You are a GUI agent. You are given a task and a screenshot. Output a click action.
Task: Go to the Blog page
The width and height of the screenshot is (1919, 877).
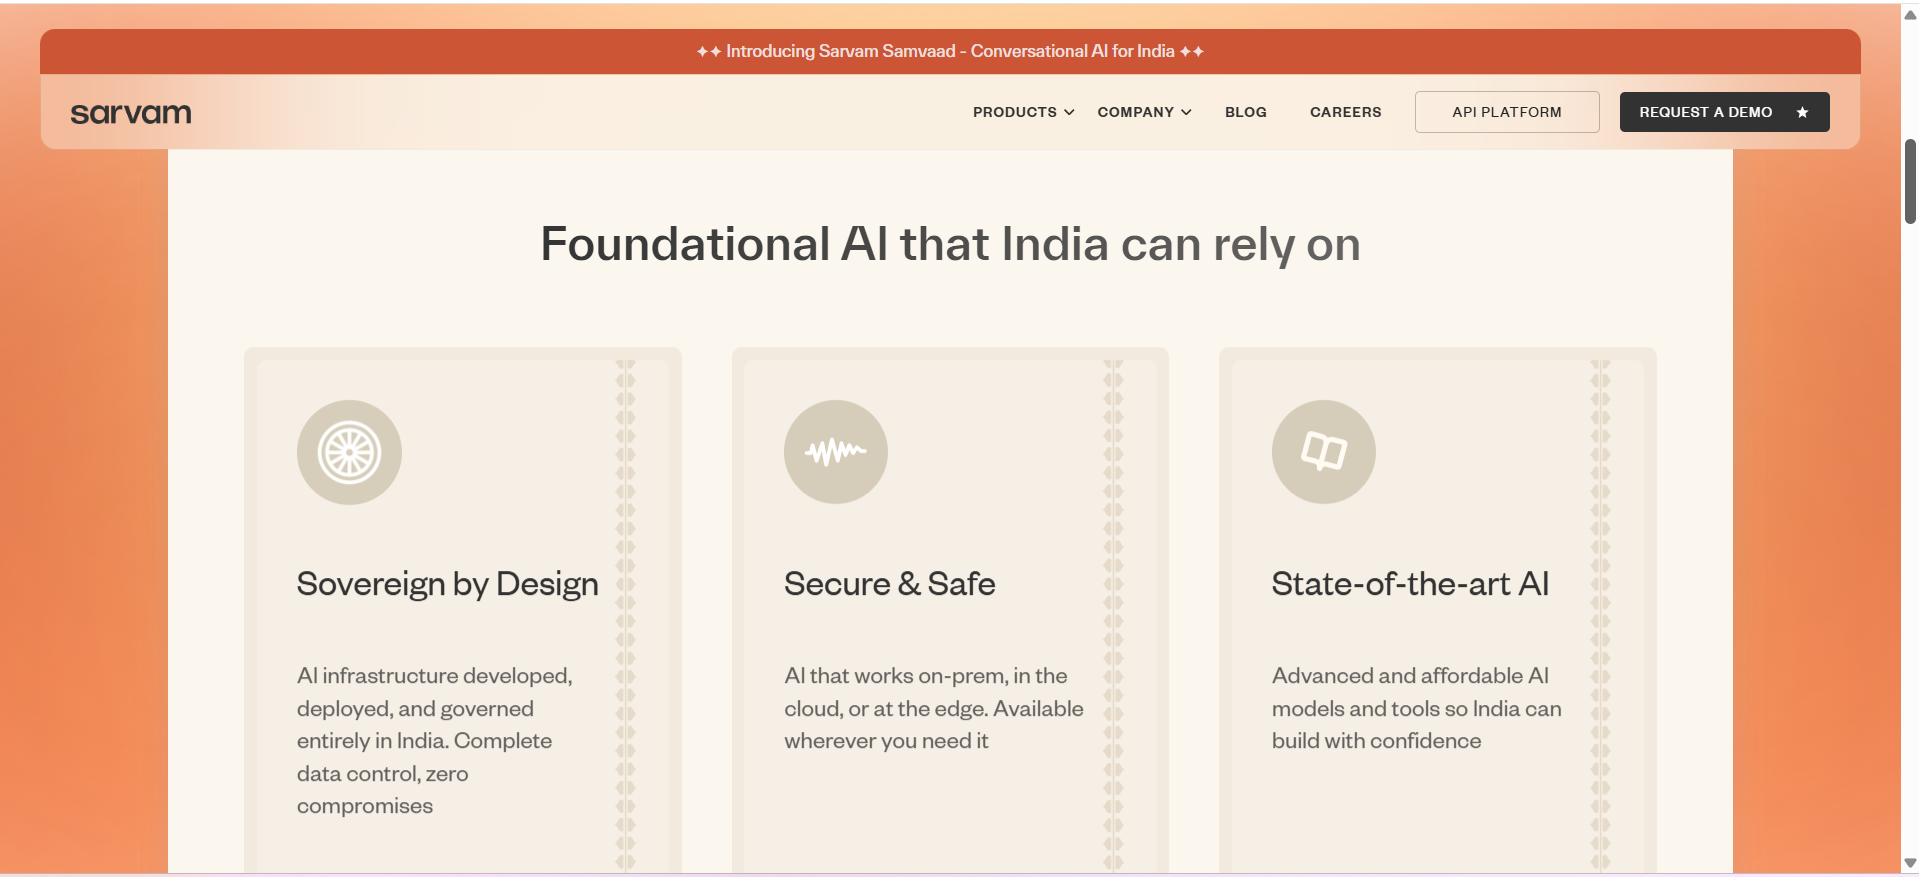(x=1246, y=112)
